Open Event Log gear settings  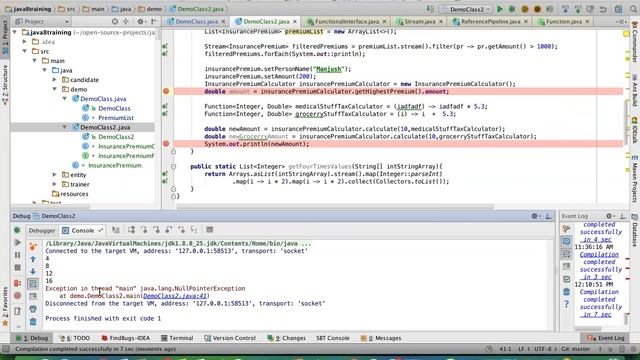609,216
